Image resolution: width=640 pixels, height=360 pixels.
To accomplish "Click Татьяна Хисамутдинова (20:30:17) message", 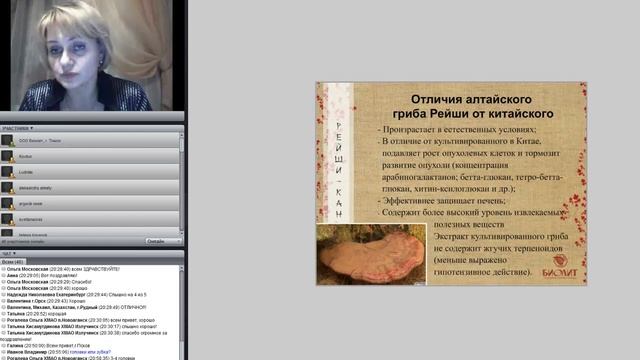I will pyautogui.click(x=81, y=327).
